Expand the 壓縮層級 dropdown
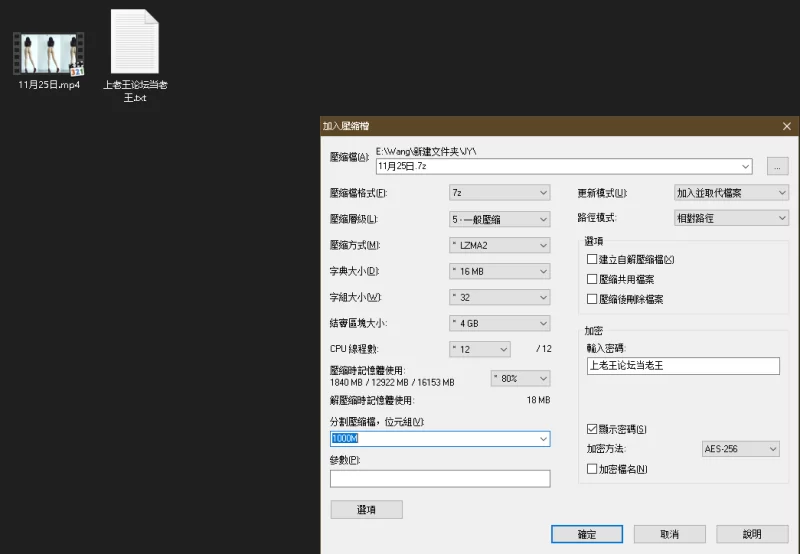800x554 pixels. point(499,219)
